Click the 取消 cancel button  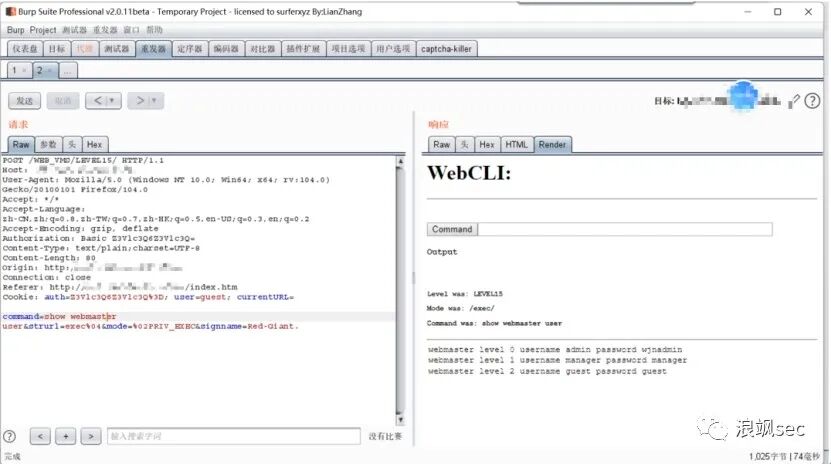click(x=63, y=101)
